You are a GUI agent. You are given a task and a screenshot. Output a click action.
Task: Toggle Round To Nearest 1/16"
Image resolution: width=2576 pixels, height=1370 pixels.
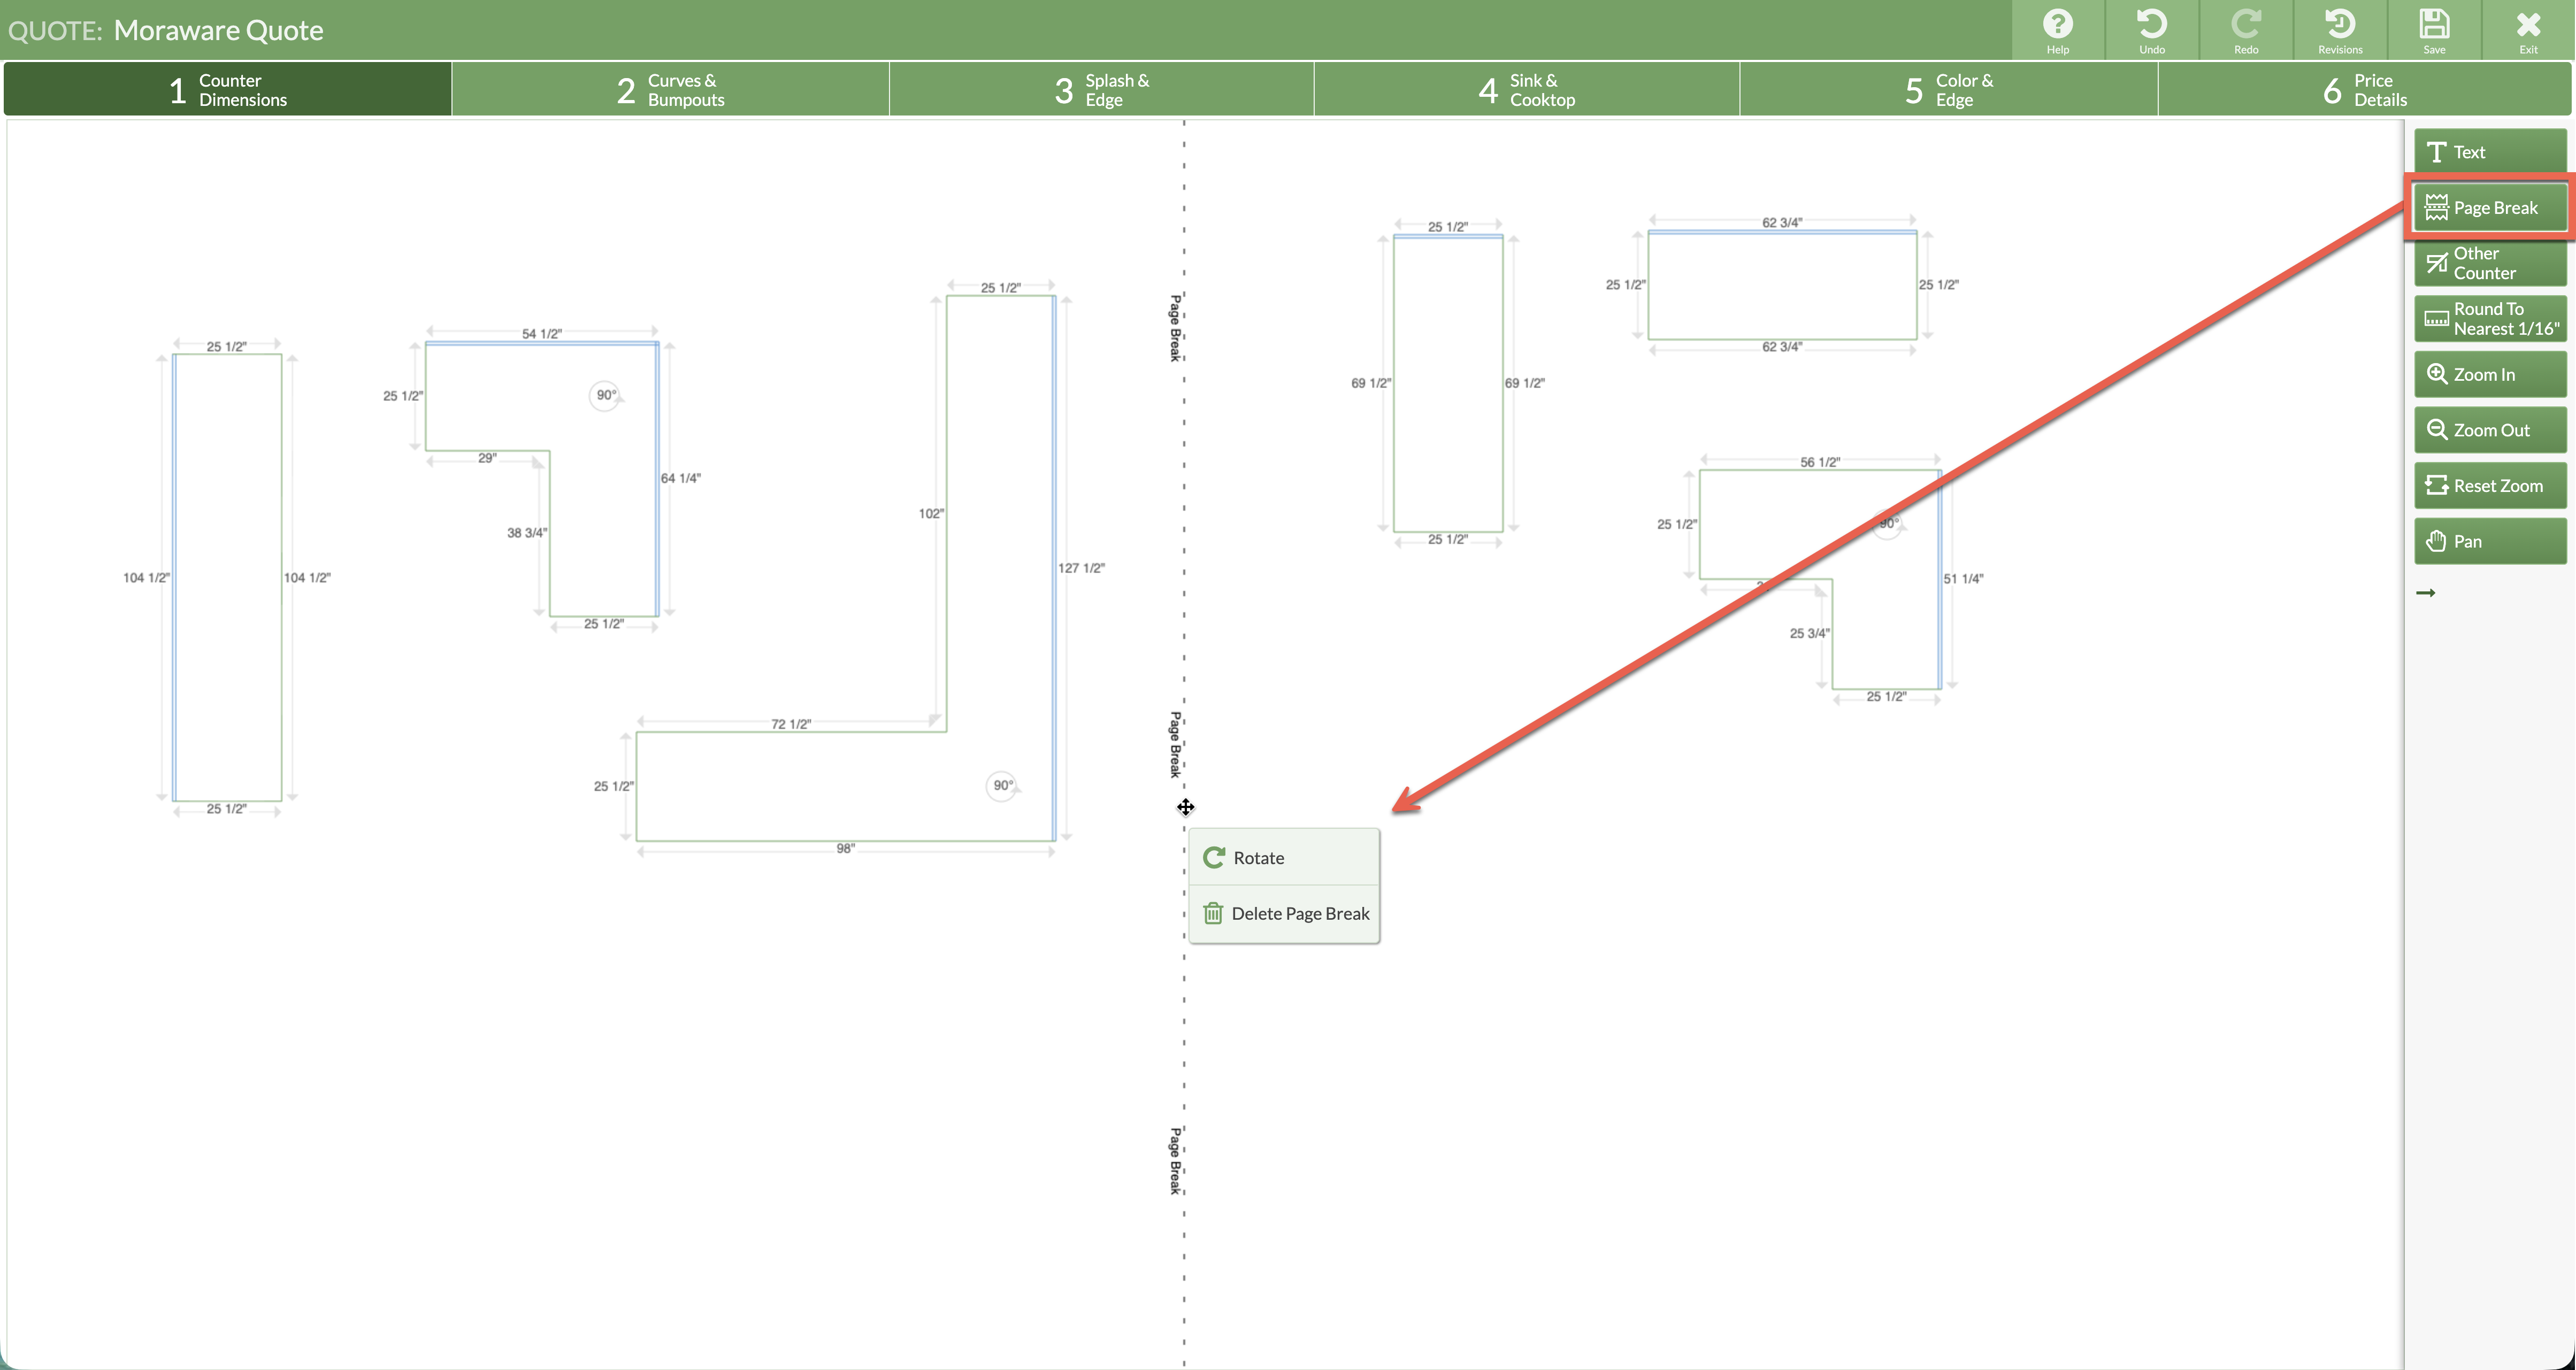tap(2489, 319)
